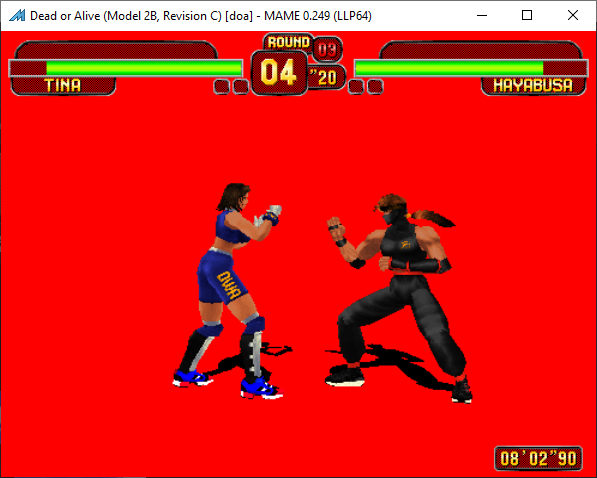Click Tina's first round-win marker
597x478 pixels.
221,86
